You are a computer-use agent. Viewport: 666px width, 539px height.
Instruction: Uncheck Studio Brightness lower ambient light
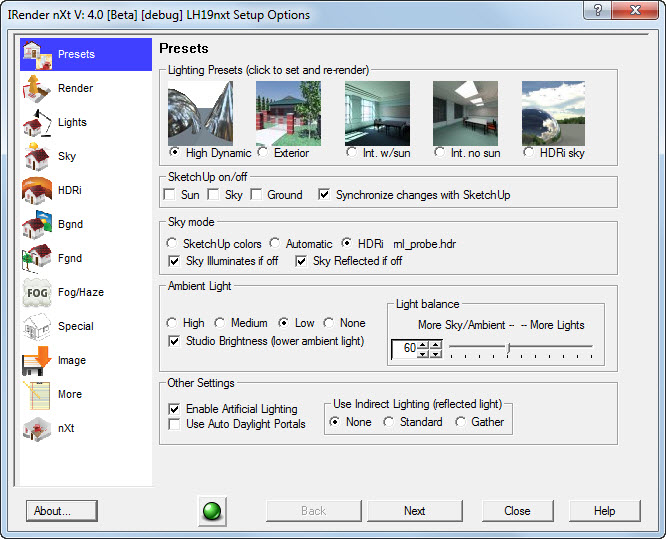click(174, 341)
